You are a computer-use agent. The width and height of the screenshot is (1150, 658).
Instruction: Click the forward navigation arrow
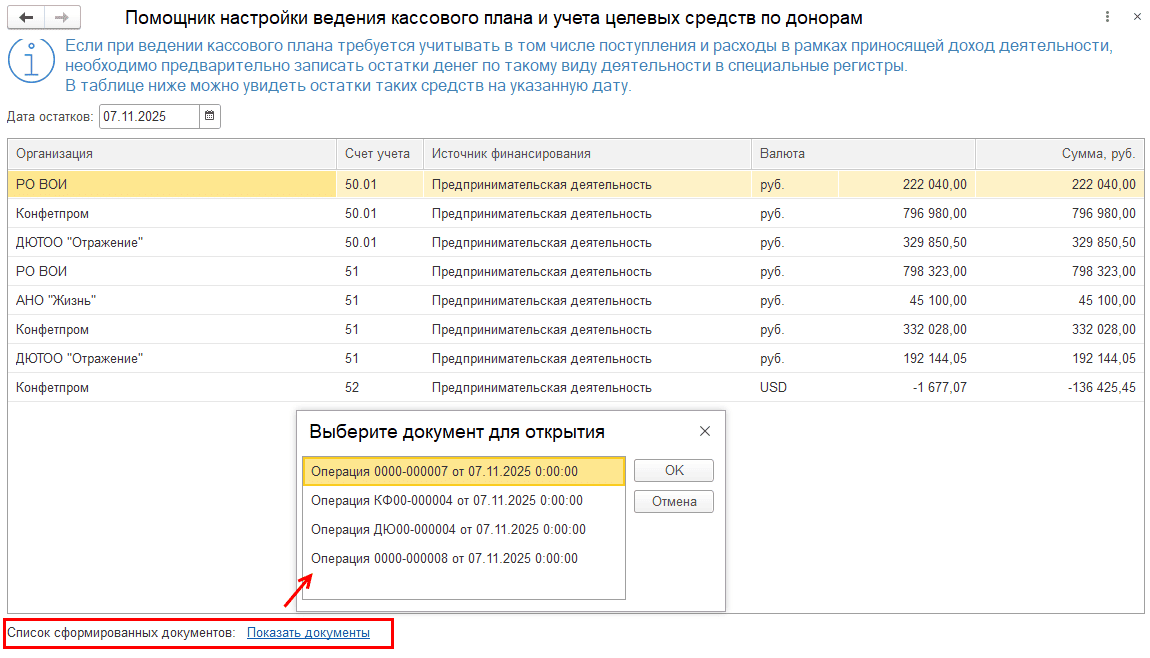(x=62, y=18)
